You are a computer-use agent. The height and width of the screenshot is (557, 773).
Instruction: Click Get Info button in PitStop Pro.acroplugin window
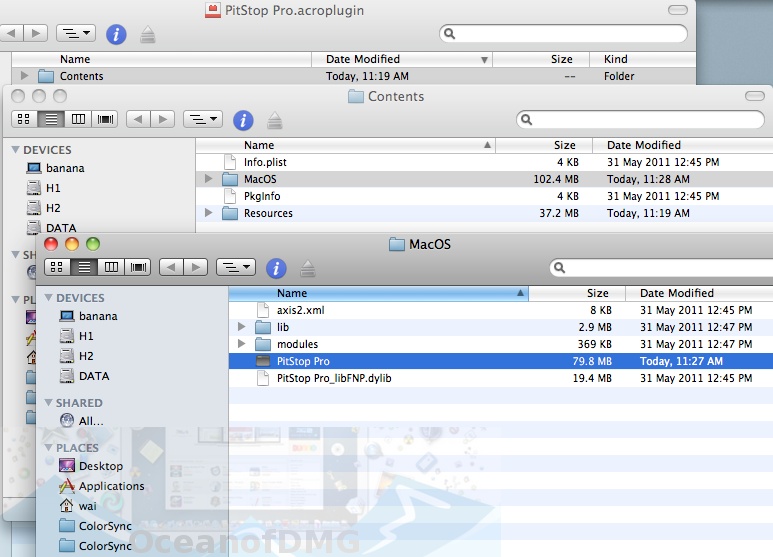(x=116, y=35)
